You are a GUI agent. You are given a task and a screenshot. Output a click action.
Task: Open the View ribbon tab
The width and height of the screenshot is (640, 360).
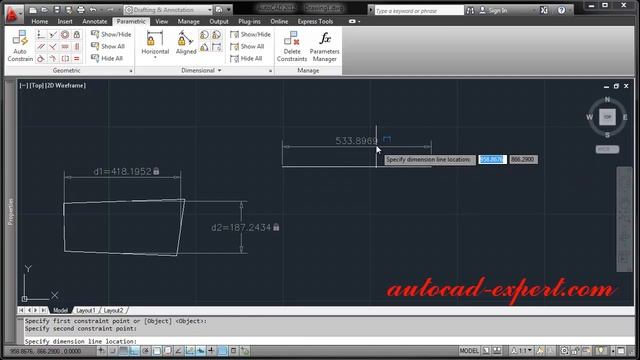(162, 21)
